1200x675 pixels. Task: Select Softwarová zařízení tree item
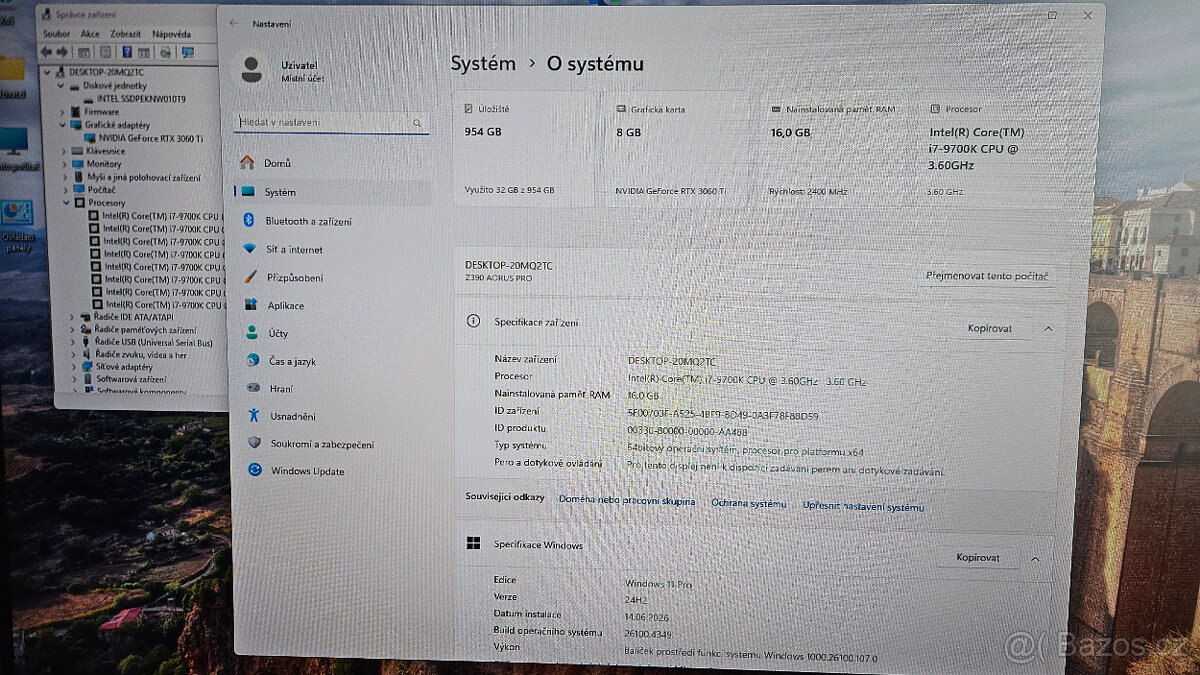pyautogui.click(x=131, y=380)
